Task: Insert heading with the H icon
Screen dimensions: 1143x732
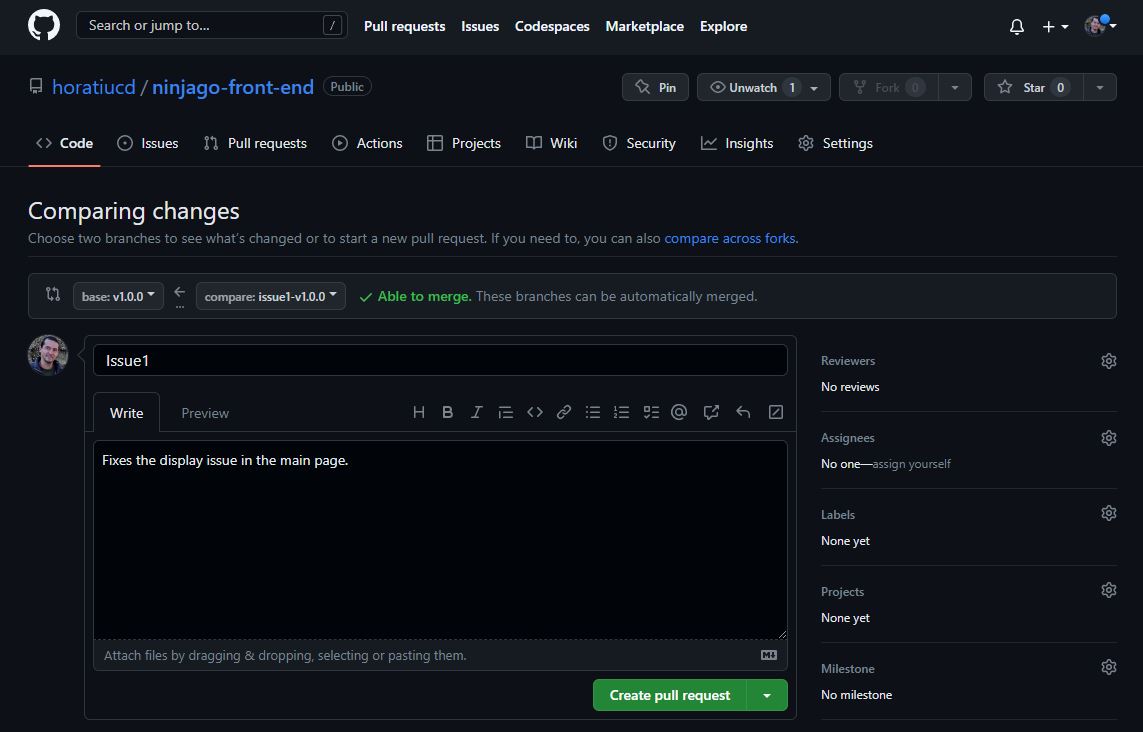Action: tap(418, 413)
